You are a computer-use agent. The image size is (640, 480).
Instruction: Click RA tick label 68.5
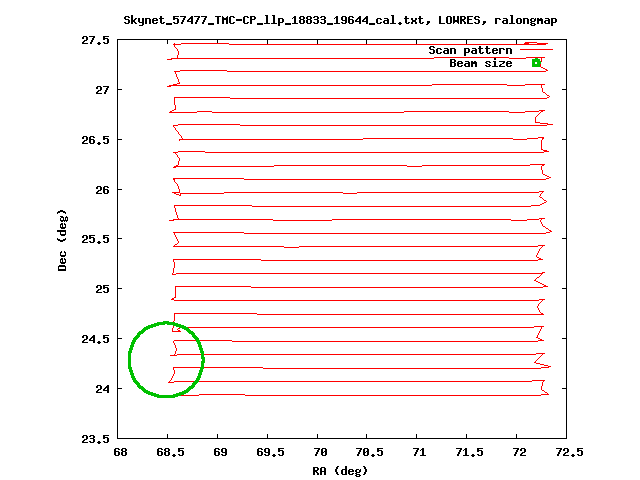(x=170, y=452)
